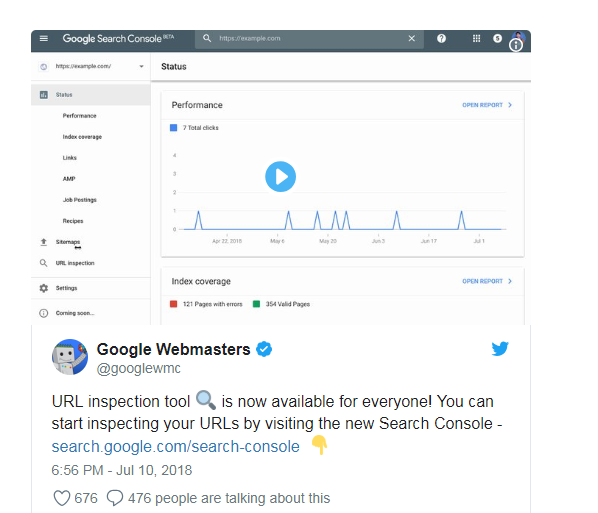Viewport: 598px width, 513px height.
Task: Like the tweet with heart icon
Action: (x=62, y=498)
